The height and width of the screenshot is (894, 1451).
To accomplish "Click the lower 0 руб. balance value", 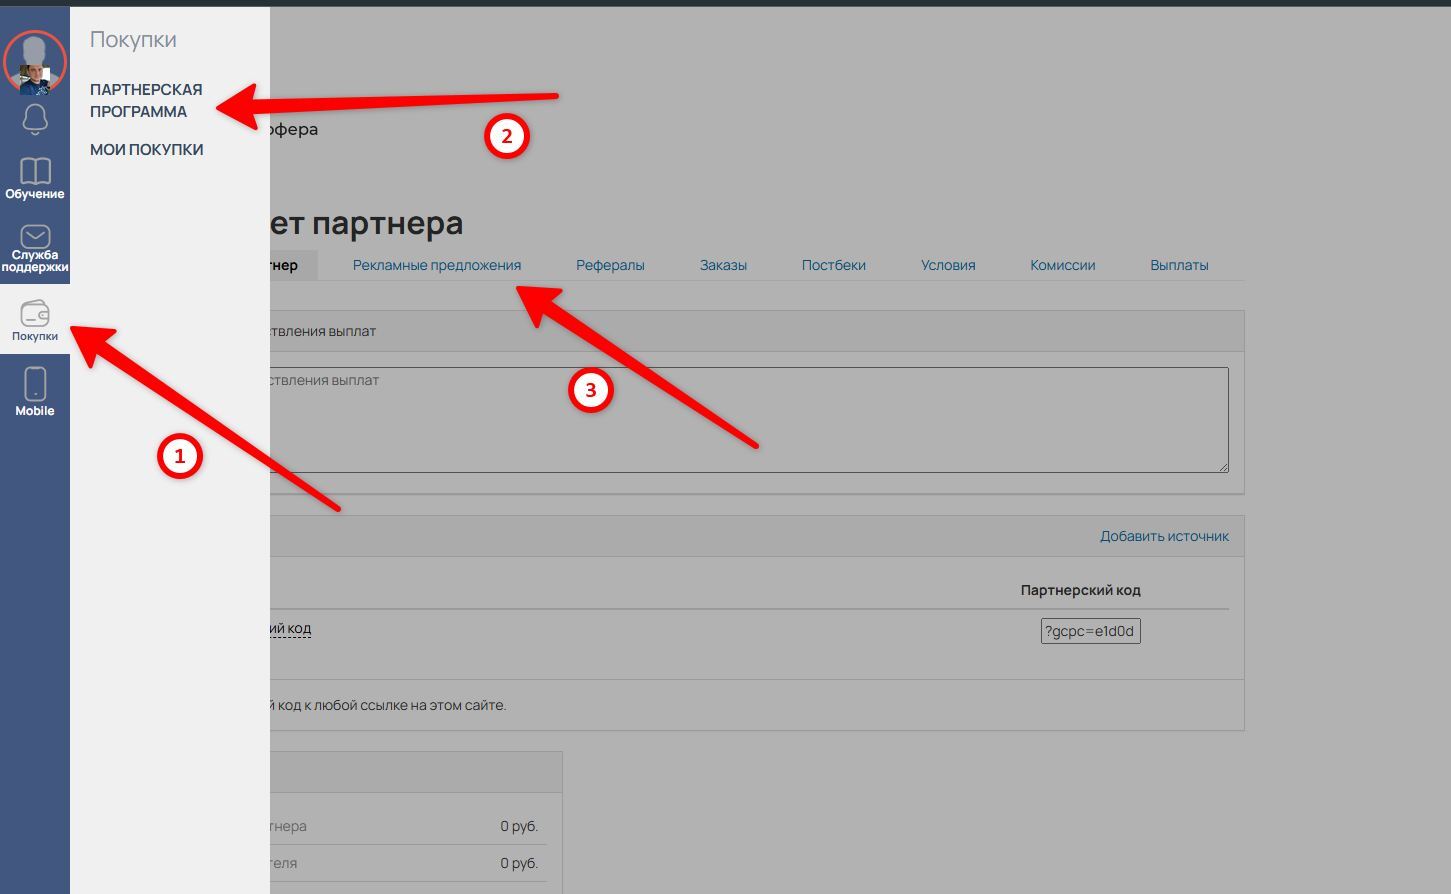I will point(519,863).
